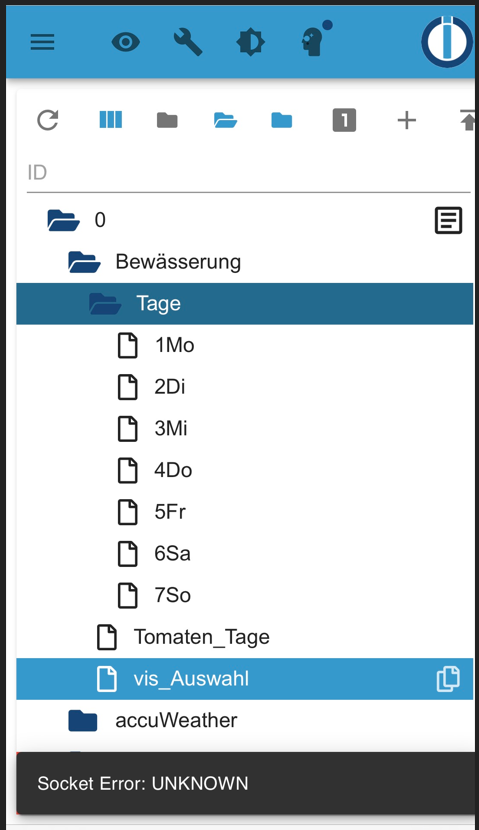Image resolution: width=479 pixels, height=830 pixels.
Task: Copy the vis_Auswahl object ID
Action: tap(448, 679)
